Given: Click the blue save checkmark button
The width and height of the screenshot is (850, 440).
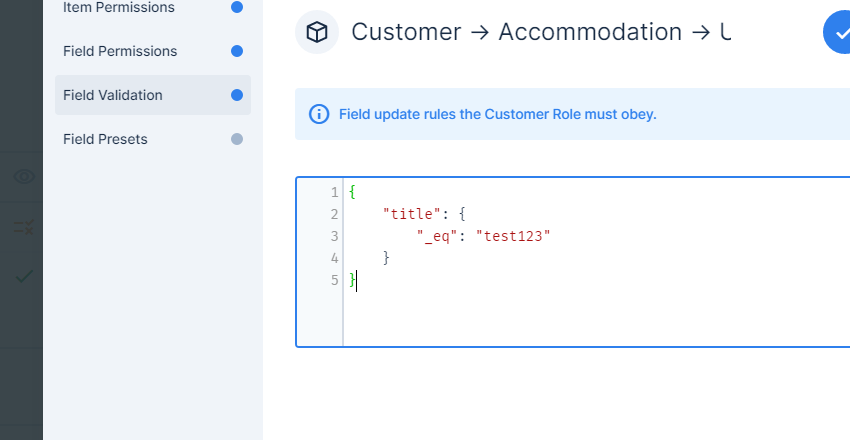Looking at the screenshot, I should point(836,32).
